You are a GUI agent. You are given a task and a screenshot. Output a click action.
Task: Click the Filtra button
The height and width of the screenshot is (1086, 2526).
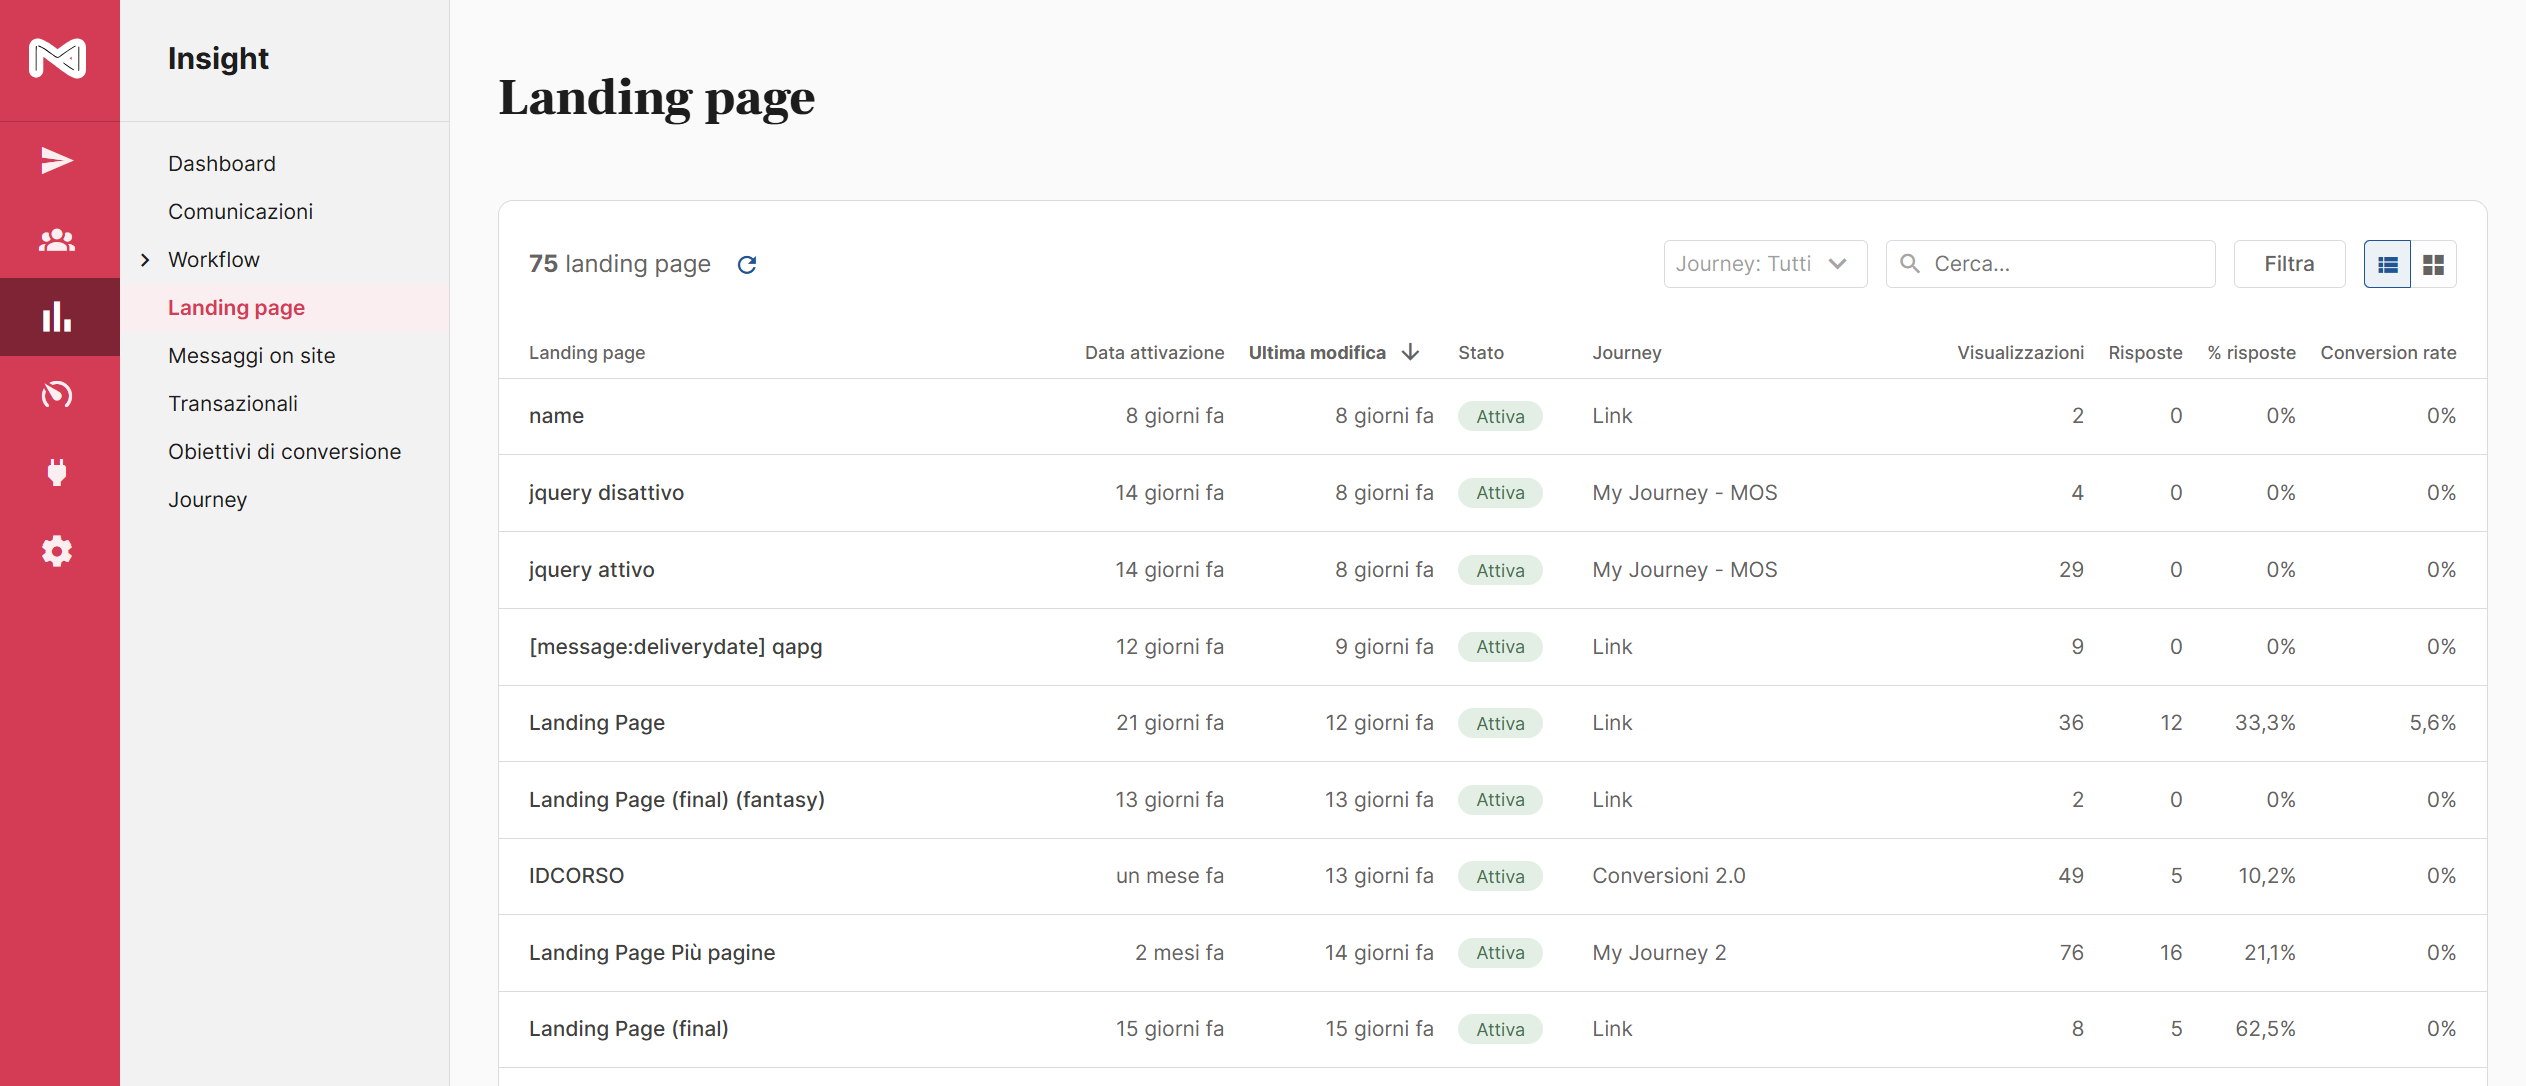(x=2288, y=264)
